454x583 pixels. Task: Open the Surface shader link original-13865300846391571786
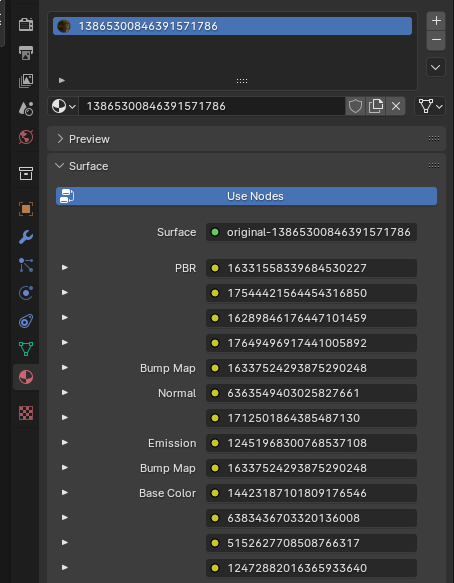pos(311,232)
